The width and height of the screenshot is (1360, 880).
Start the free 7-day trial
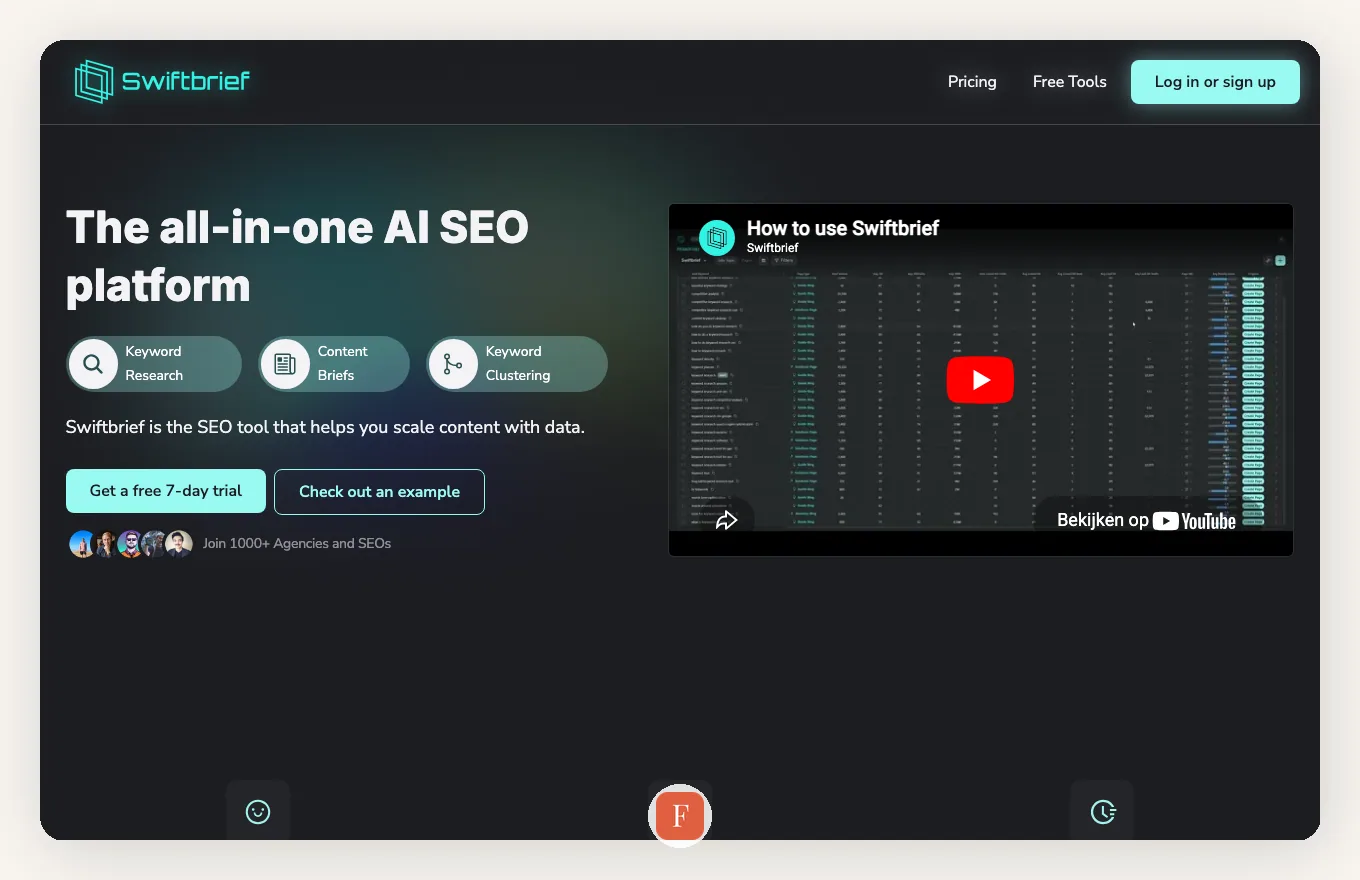(166, 491)
